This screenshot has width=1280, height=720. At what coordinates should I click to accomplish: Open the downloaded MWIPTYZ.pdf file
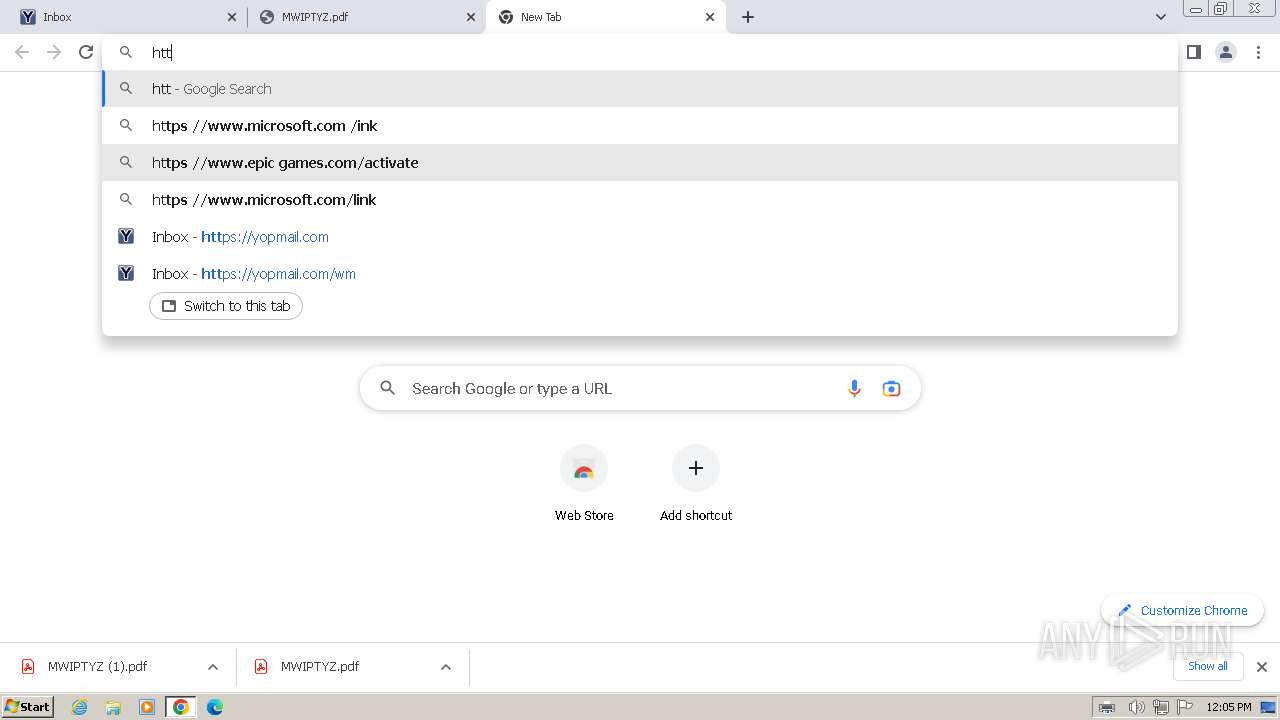320,667
